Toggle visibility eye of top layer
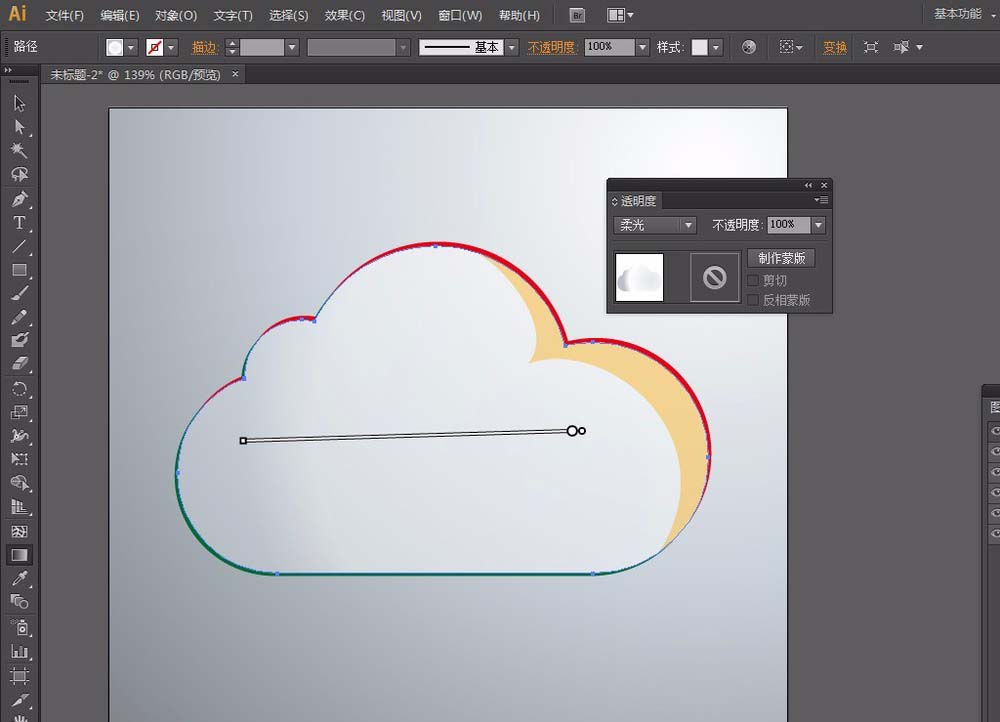1000x722 pixels. tap(994, 431)
